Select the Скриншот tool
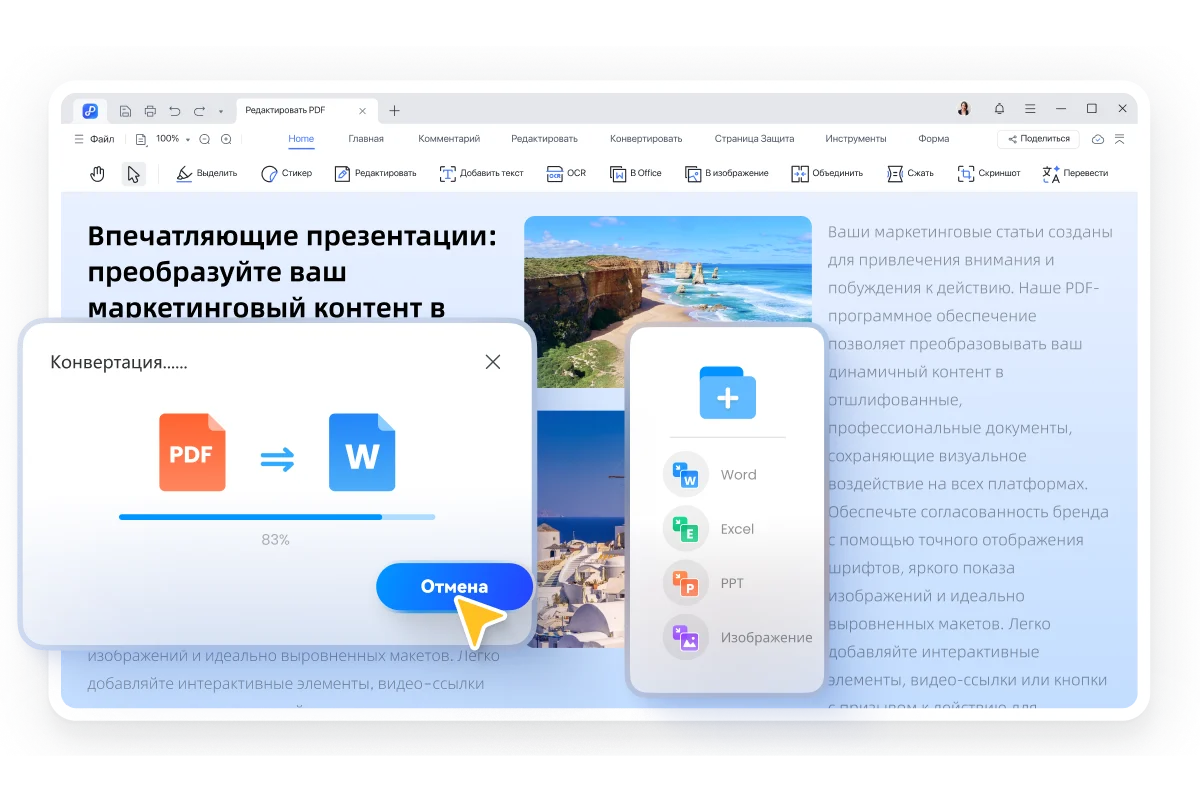This screenshot has width=1200, height=800. coord(983,172)
